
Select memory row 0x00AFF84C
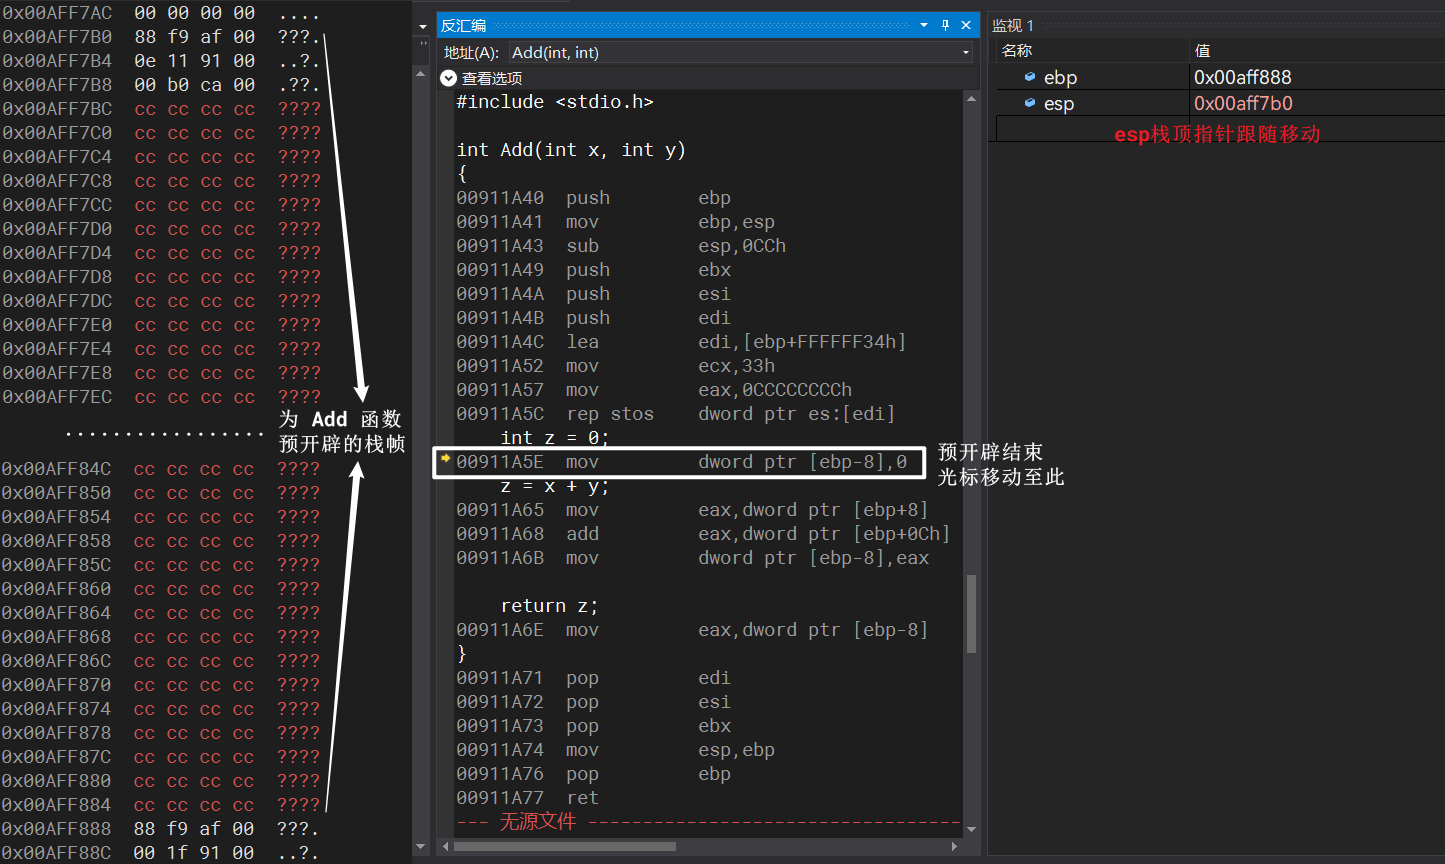pyautogui.click(x=161, y=469)
